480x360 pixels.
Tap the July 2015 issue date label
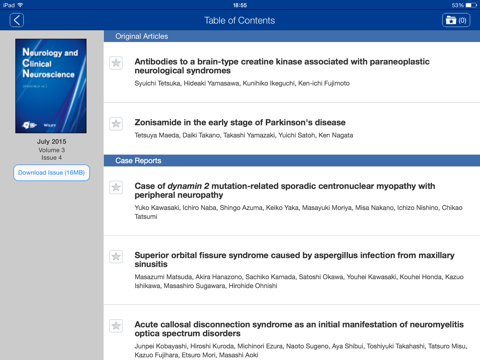click(x=52, y=141)
